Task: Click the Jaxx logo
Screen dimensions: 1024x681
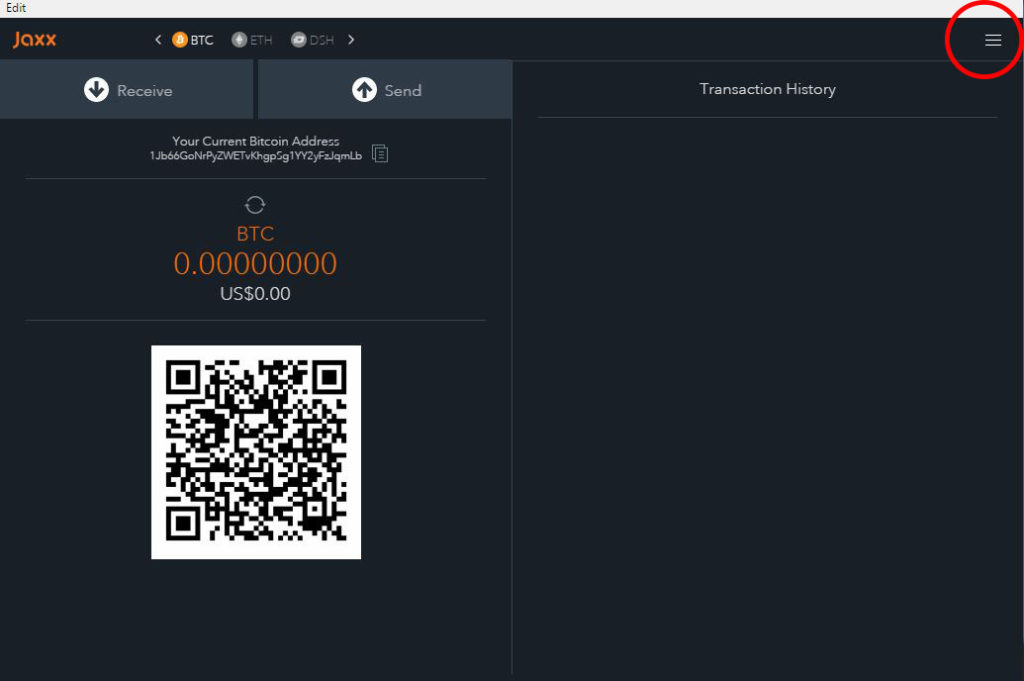Action: click(x=35, y=40)
